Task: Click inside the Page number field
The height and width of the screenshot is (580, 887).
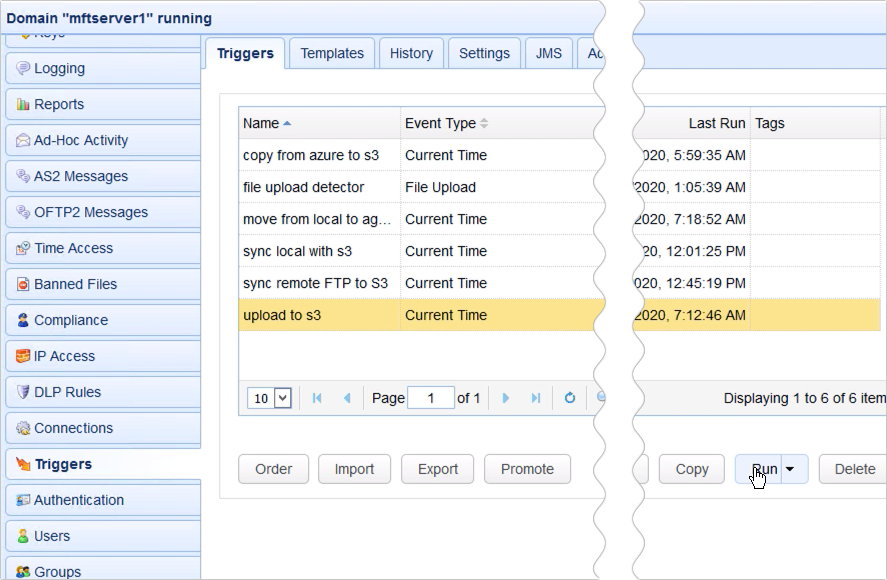Action: [x=431, y=397]
